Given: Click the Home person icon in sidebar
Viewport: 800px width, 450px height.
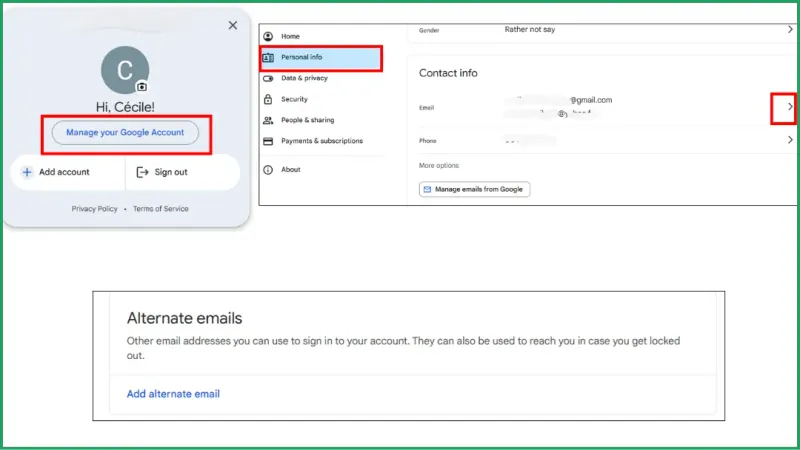Looking at the screenshot, I should click(268, 36).
